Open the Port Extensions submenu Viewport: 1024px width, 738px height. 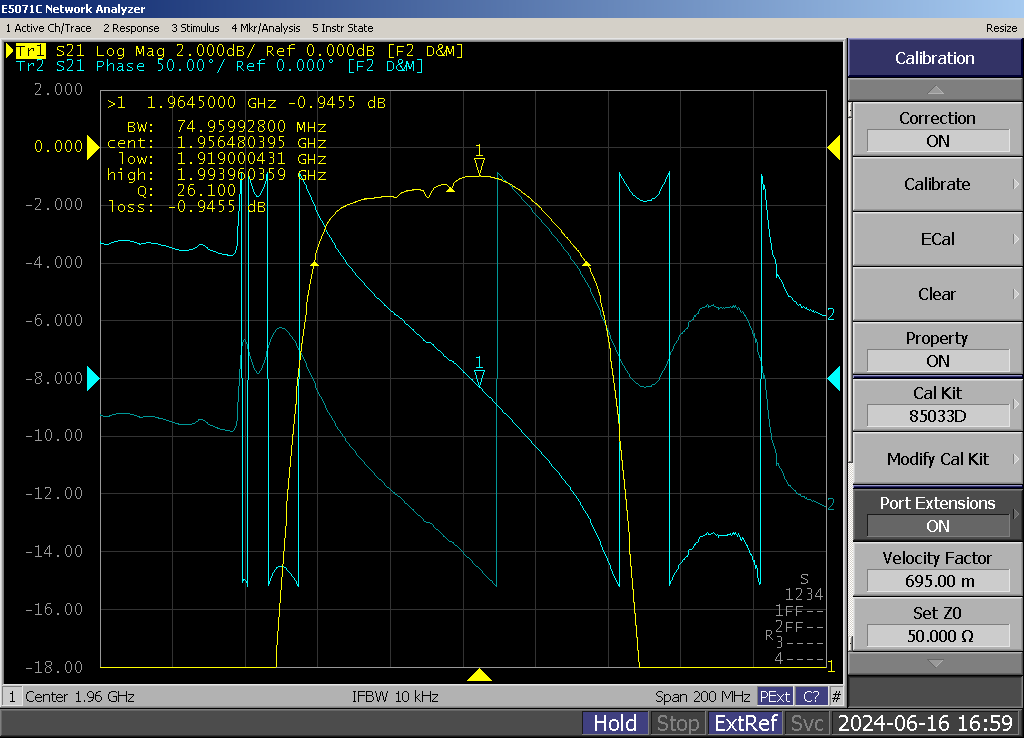tap(936, 514)
